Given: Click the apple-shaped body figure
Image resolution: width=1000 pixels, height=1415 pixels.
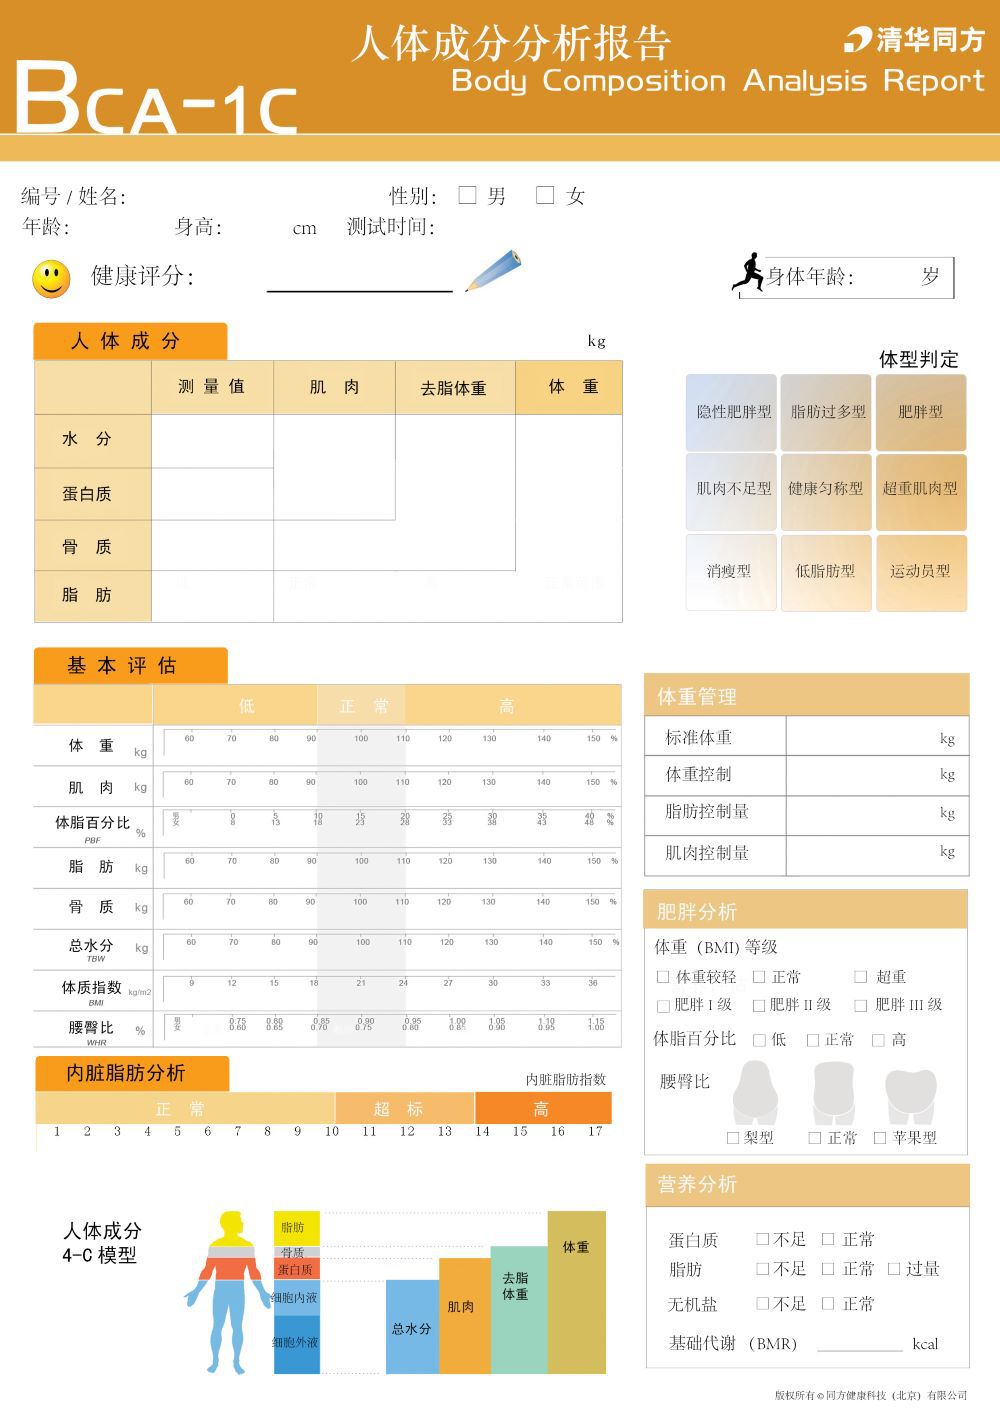Looking at the screenshot, I should click(910, 1097).
